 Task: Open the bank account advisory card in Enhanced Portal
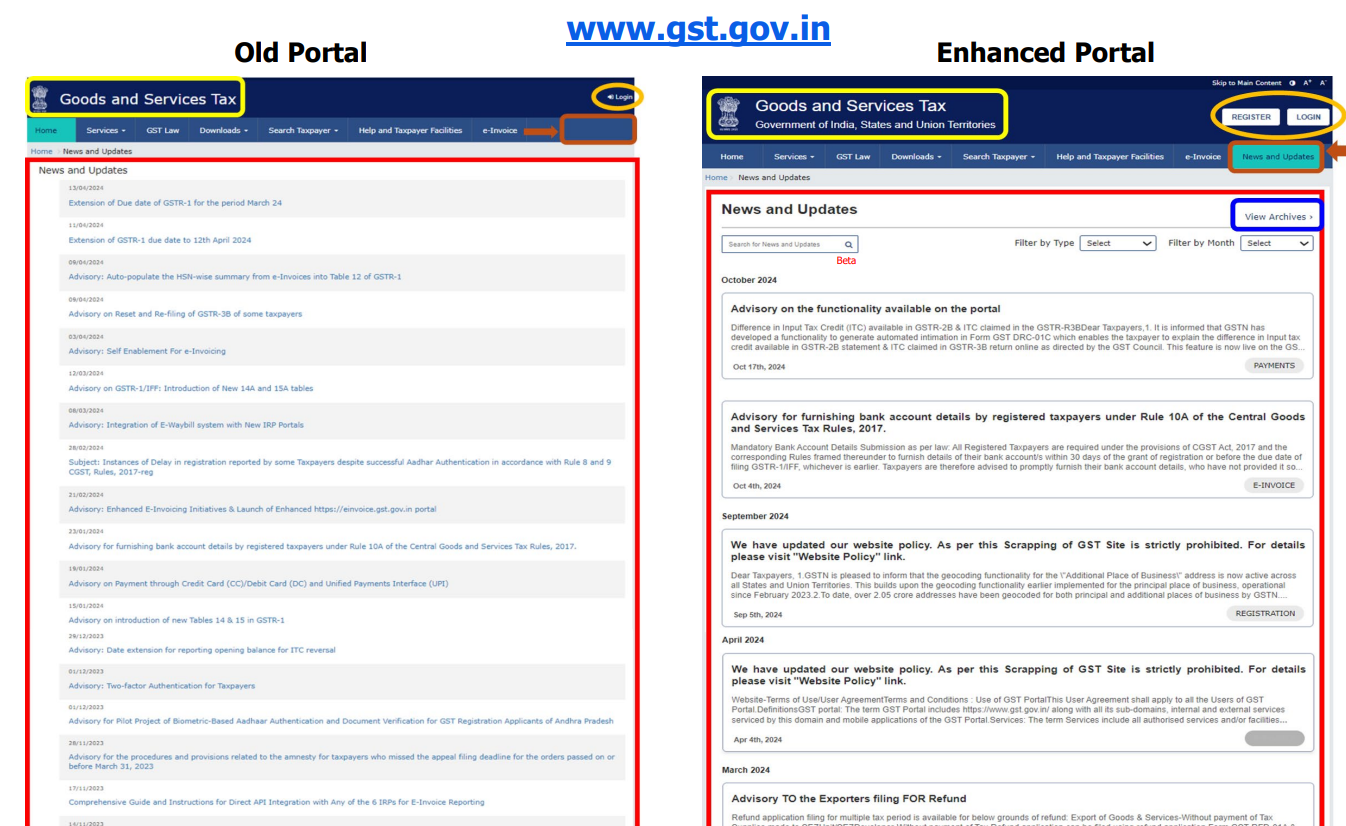(x=1017, y=451)
